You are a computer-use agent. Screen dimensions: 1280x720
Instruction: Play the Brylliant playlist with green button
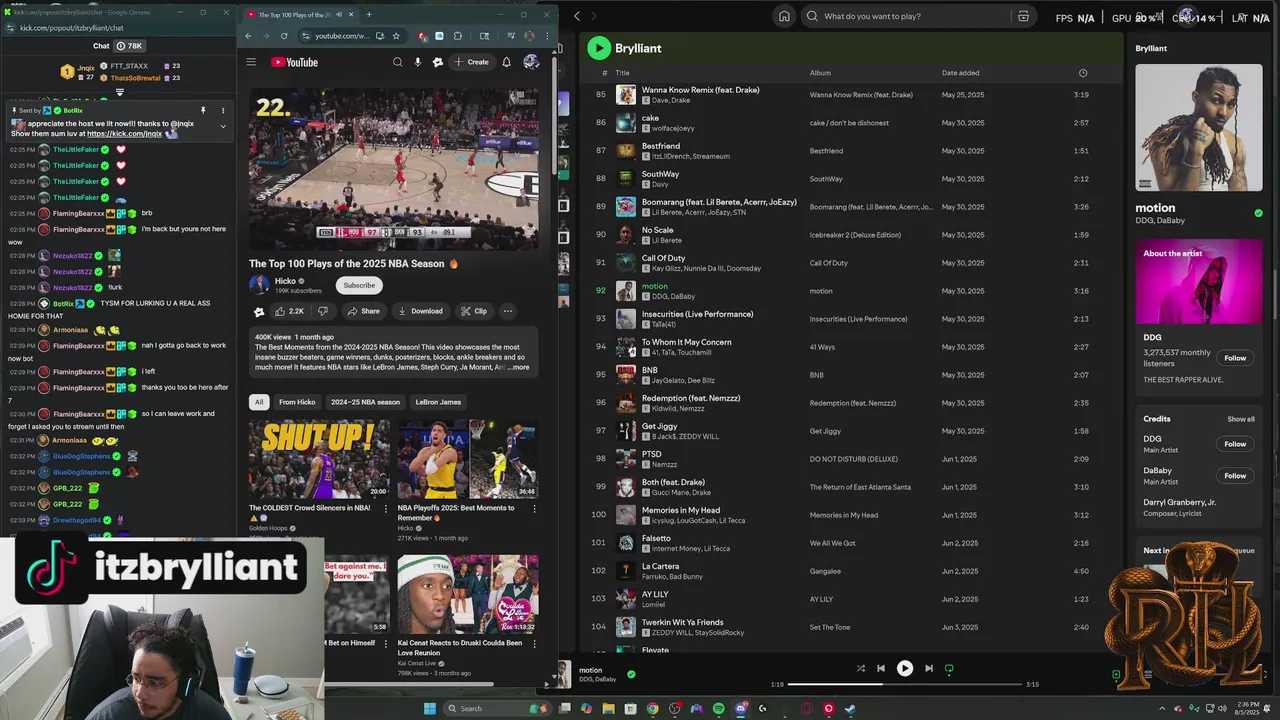click(598, 48)
